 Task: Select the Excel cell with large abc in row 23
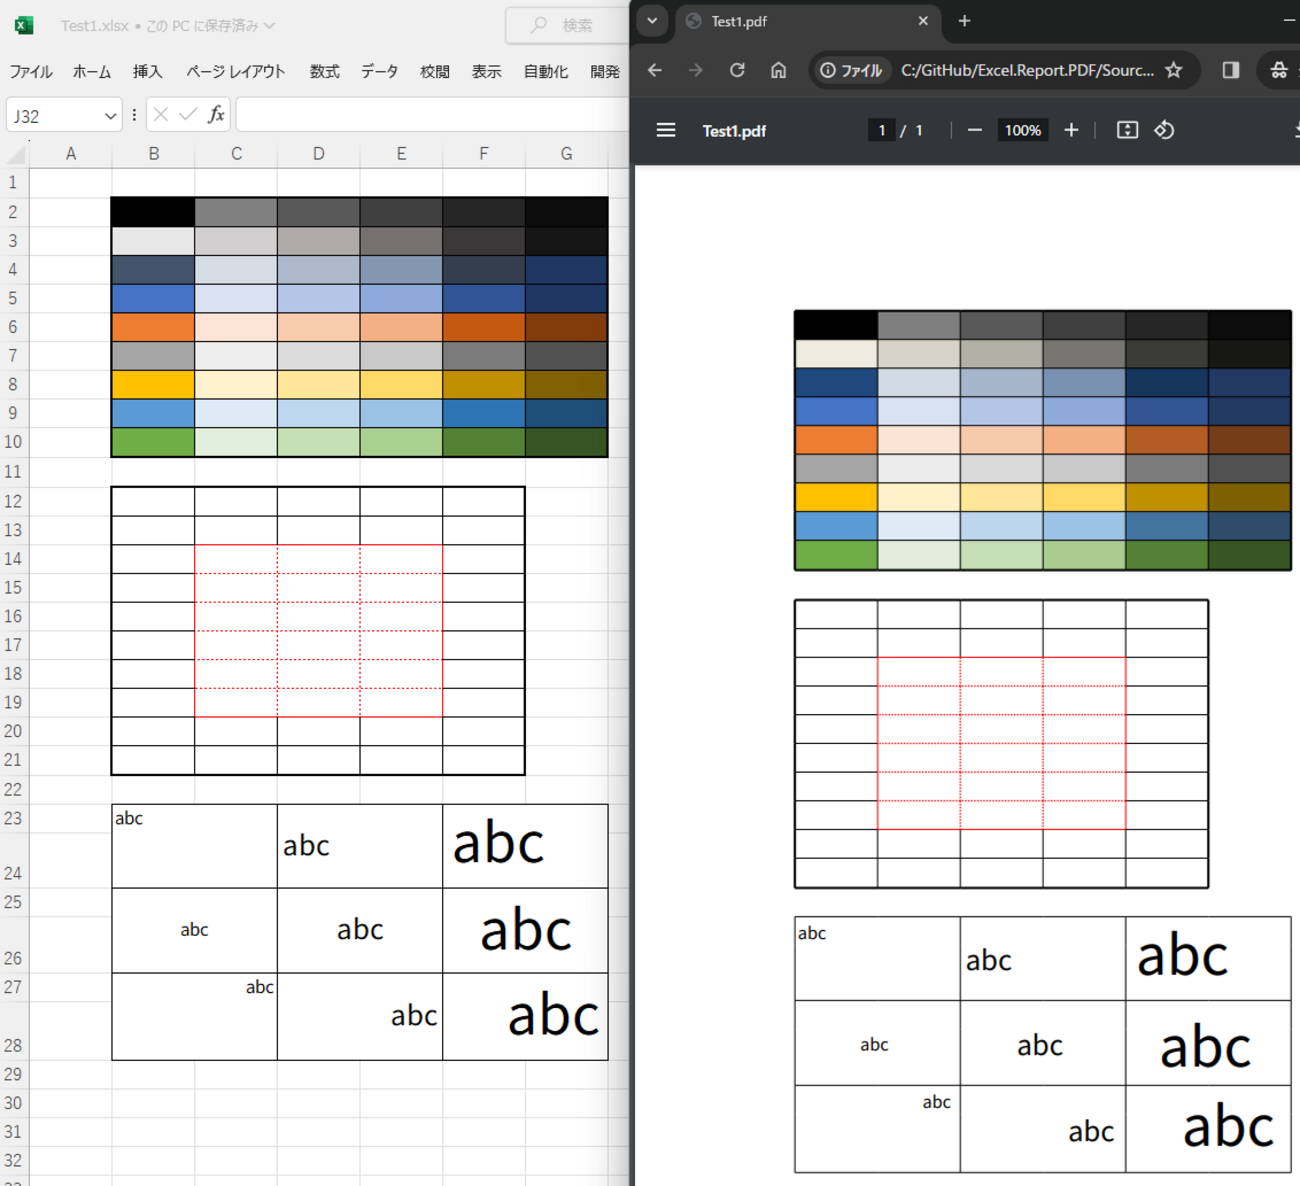click(x=525, y=846)
